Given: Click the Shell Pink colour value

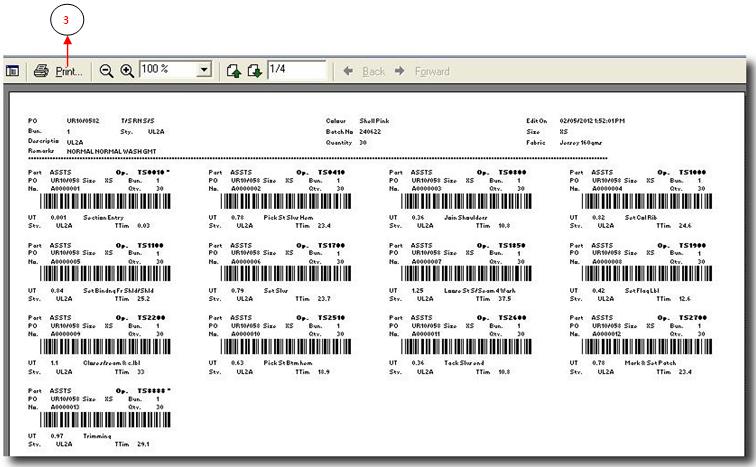Looking at the screenshot, I should click(x=373, y=121).
